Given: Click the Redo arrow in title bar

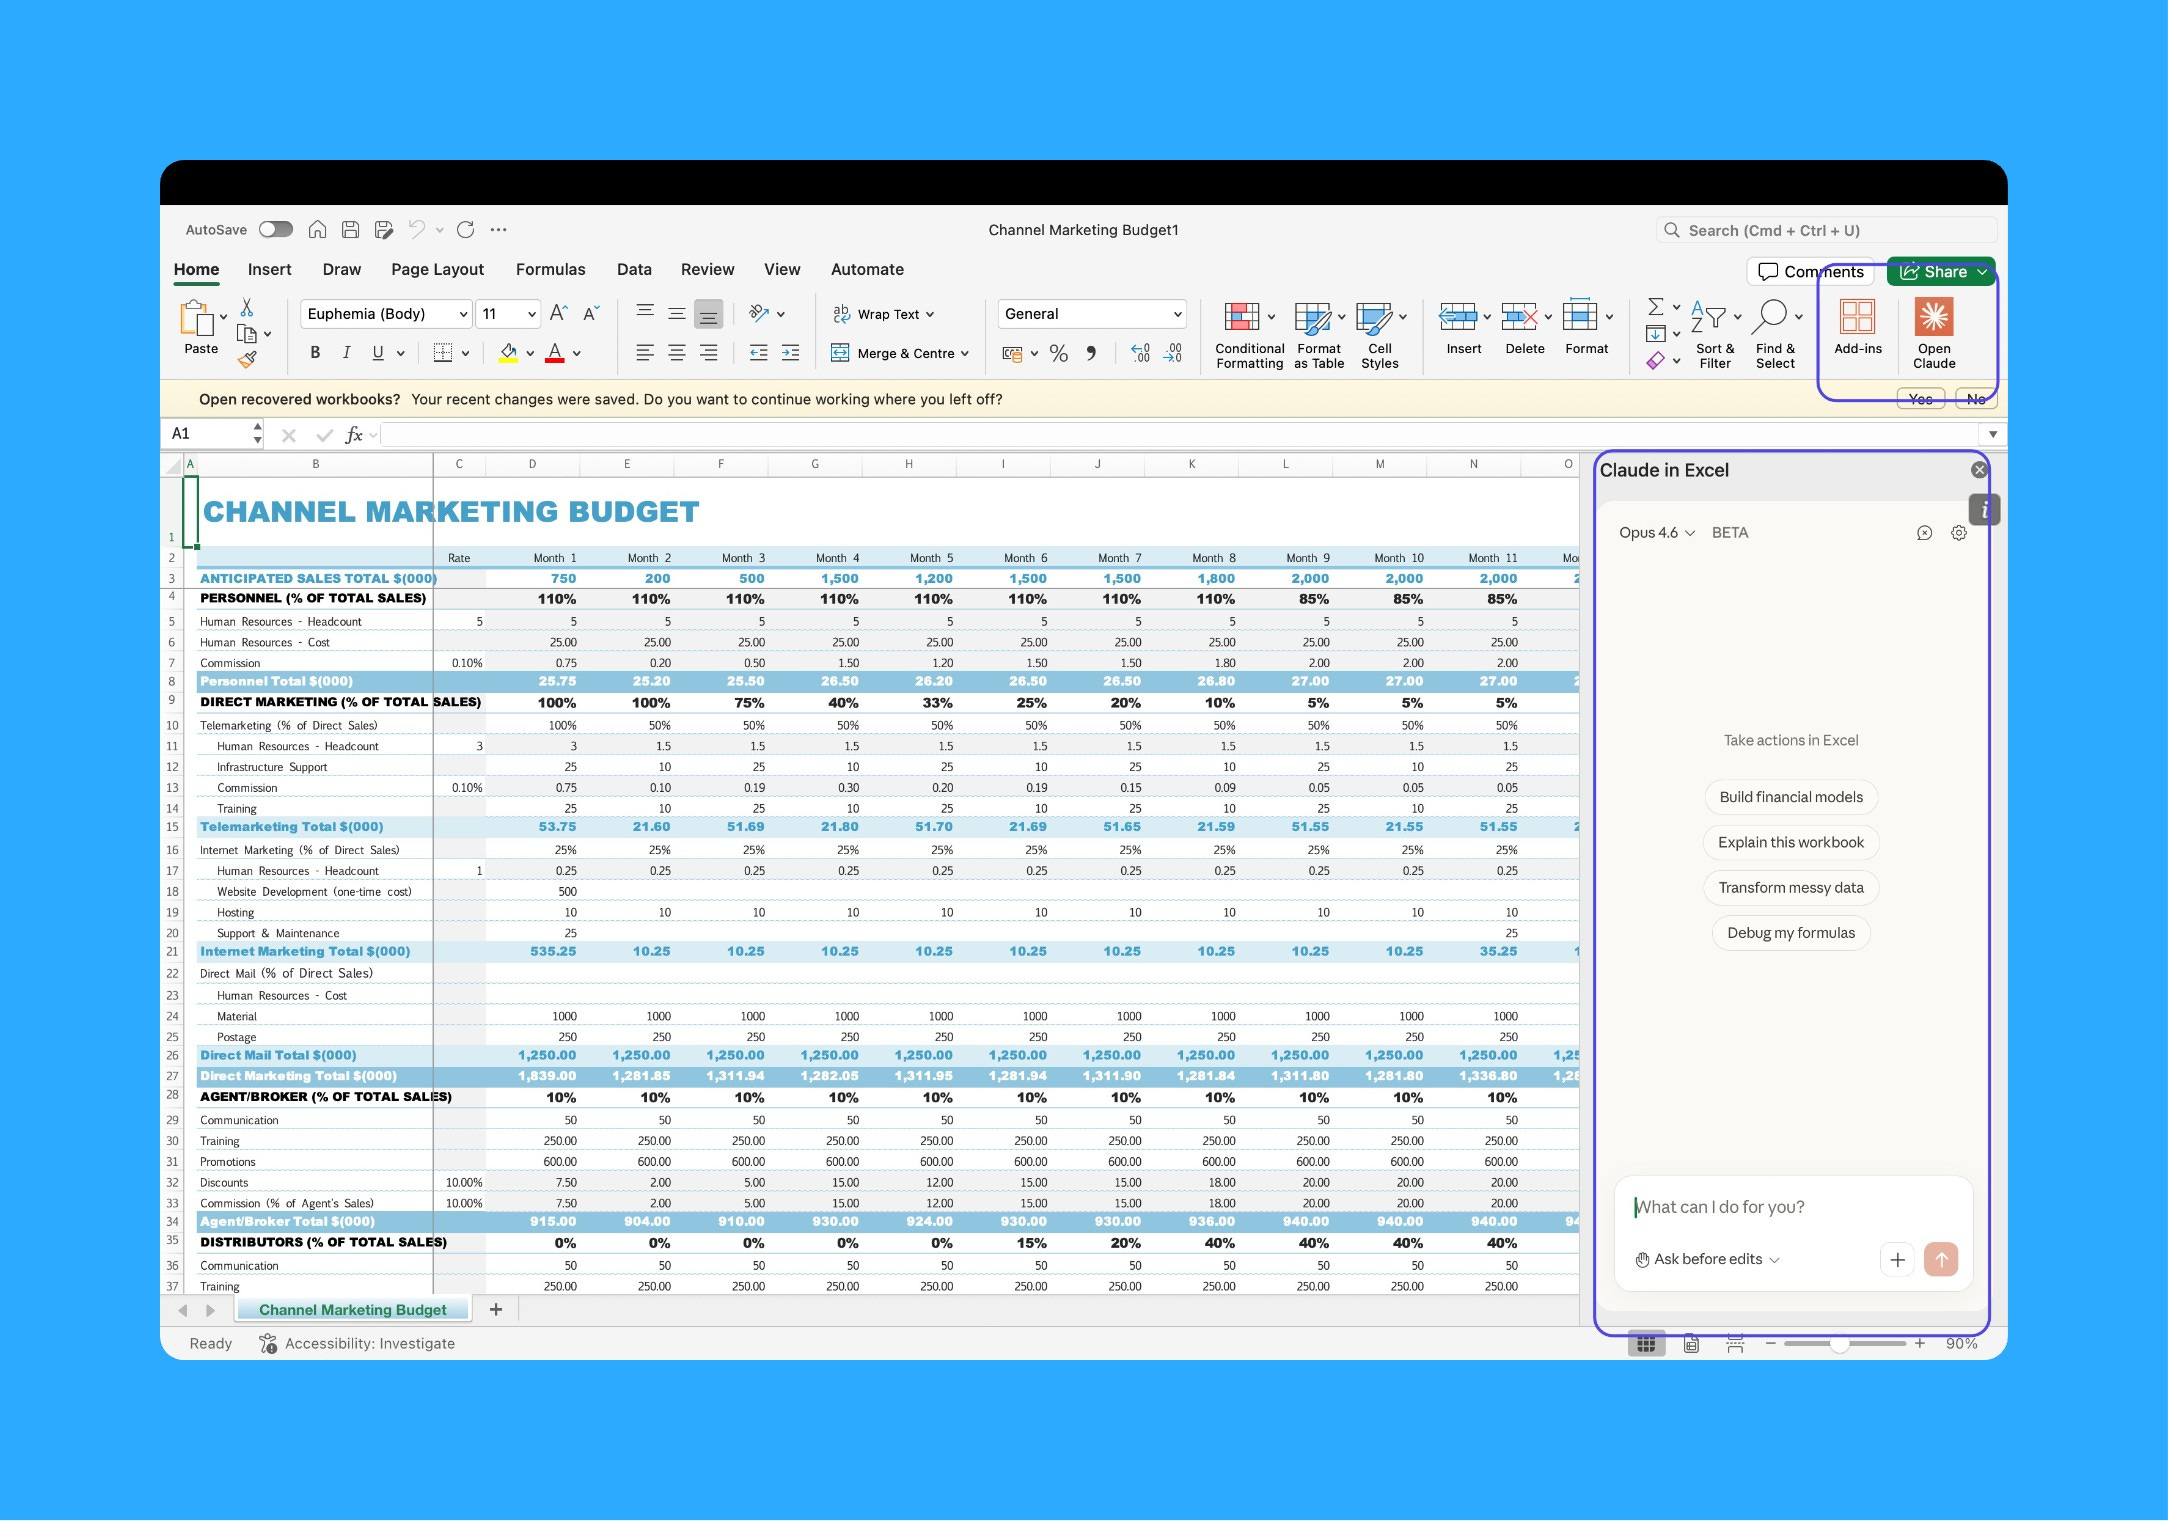Looking at the screenshot, I should [465, 230].
